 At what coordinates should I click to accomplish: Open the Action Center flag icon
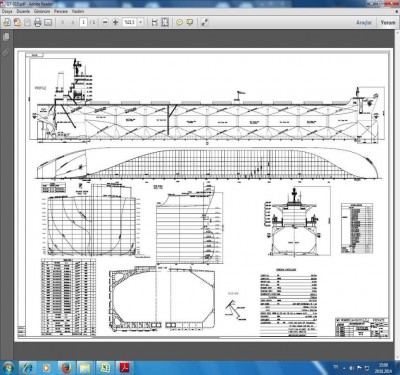pos(359,368)
